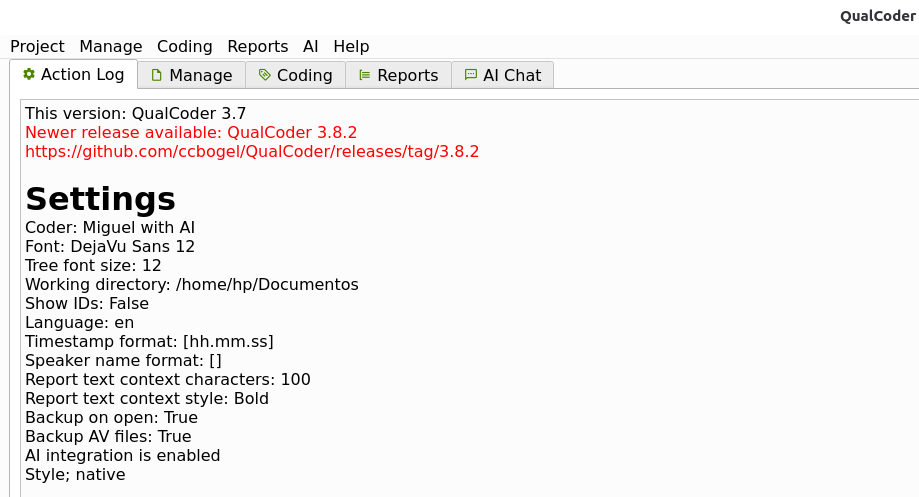Click the 'Newer release available' notice text
The width and height of the screenshot is (919, 497).
pos(191,133)
